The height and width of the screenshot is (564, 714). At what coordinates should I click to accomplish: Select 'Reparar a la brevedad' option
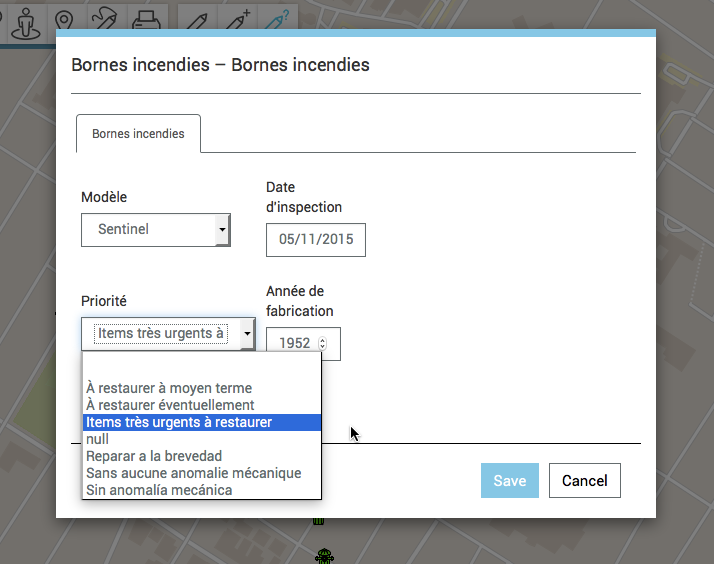(x=202, y=456)
